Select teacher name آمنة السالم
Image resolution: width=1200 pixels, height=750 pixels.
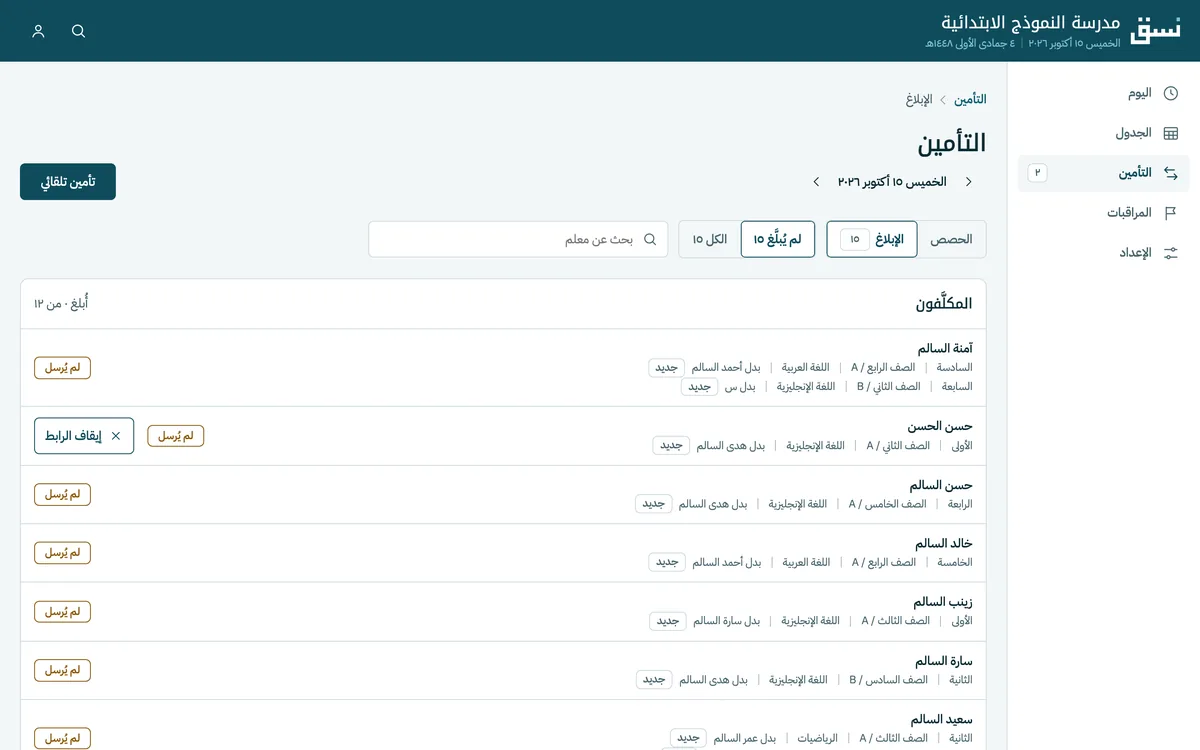pyautogui.click(x=945, y=348)
